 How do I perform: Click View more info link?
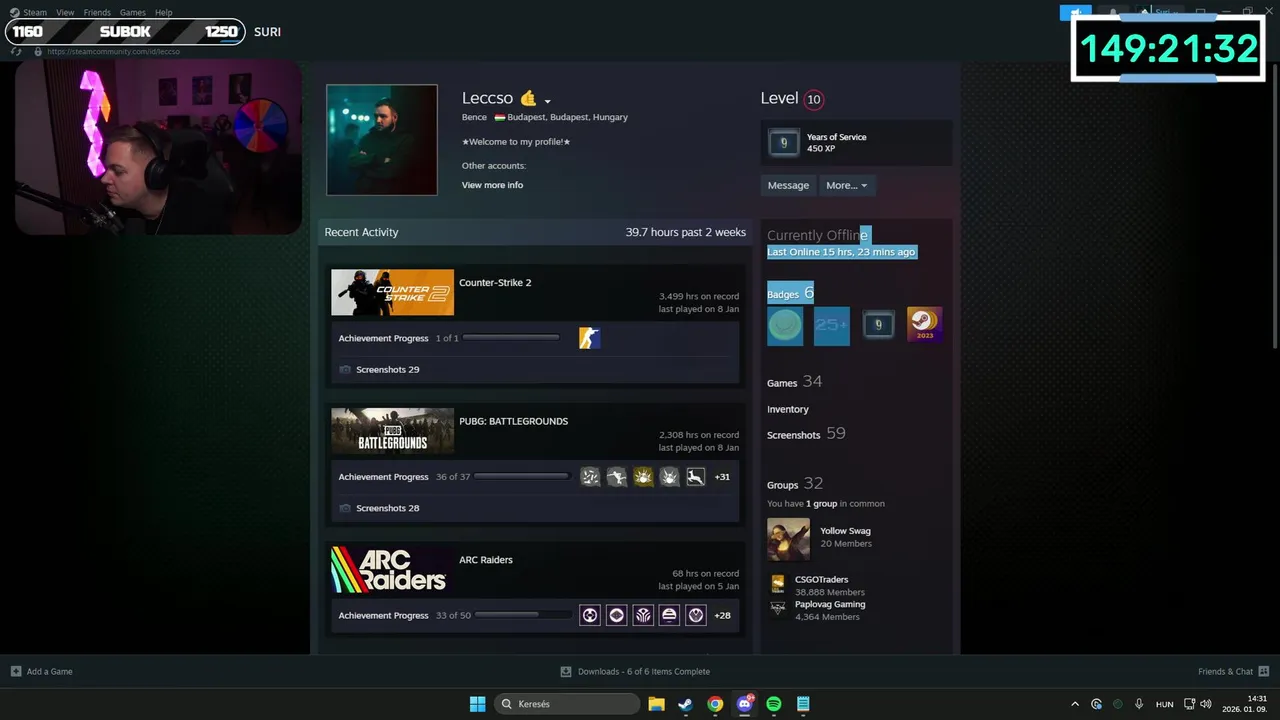(x=492, y=185)
